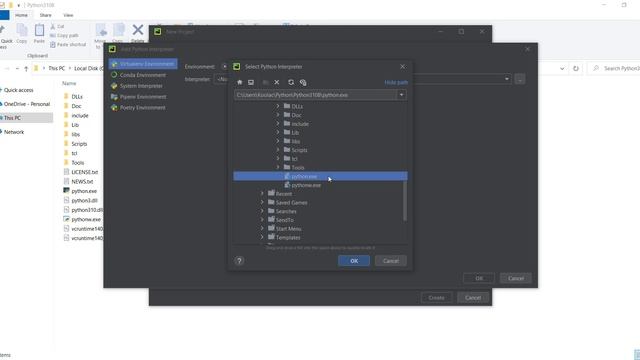
Task: Expand the Lib folder in tree
Action: [x=278, y=132]
